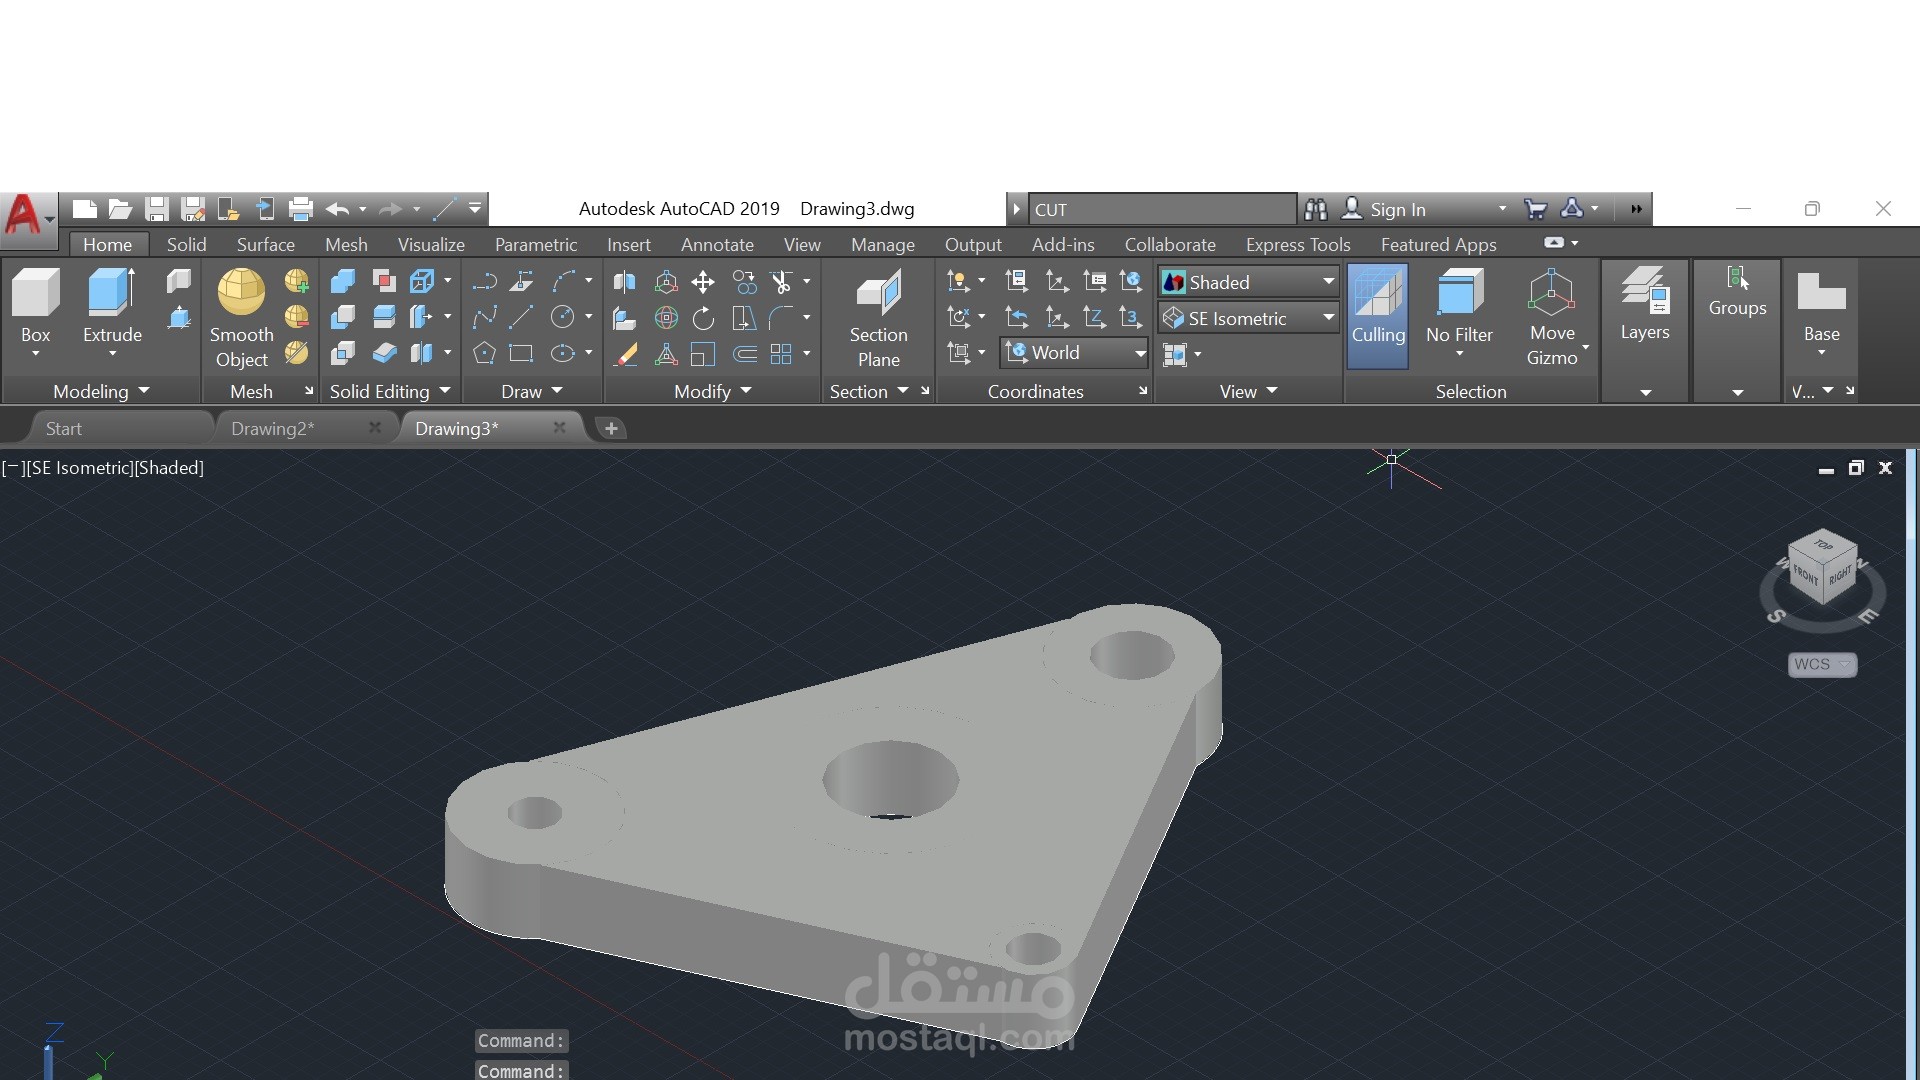Open the Section Plane tool

click(x=878, y=318)
